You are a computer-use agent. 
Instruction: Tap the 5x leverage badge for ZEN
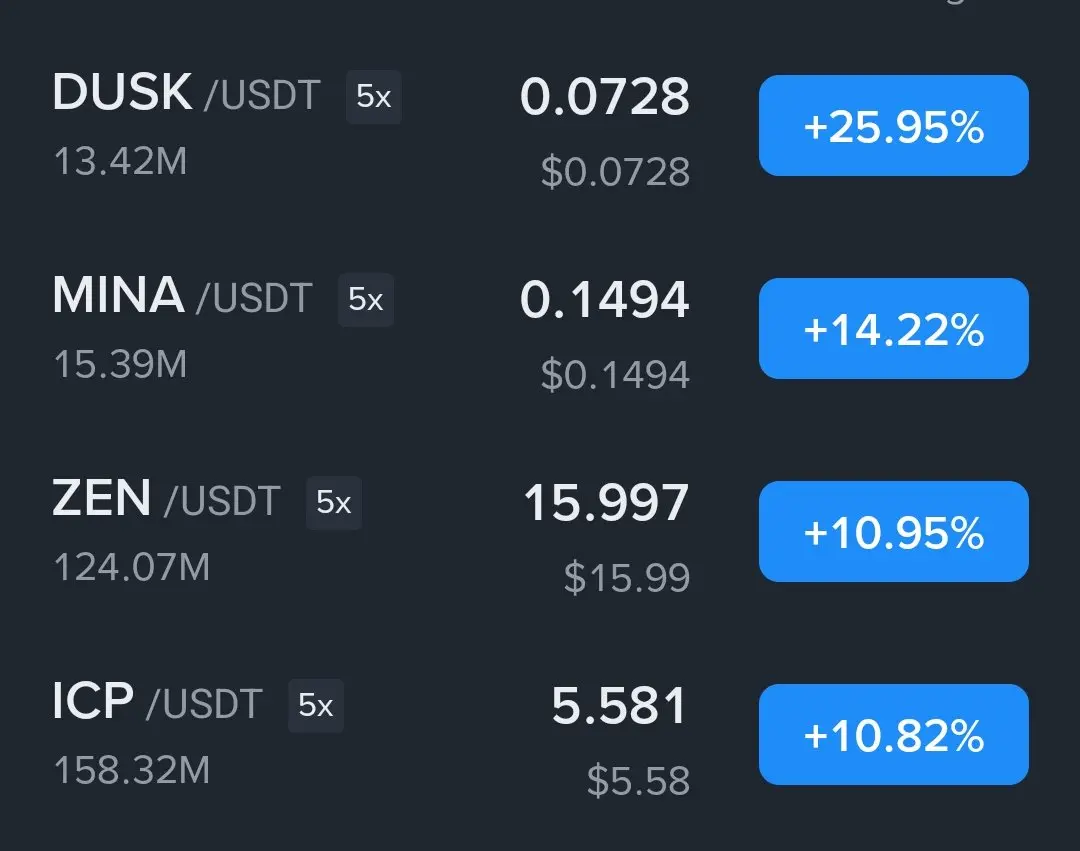tap(333, 503)
